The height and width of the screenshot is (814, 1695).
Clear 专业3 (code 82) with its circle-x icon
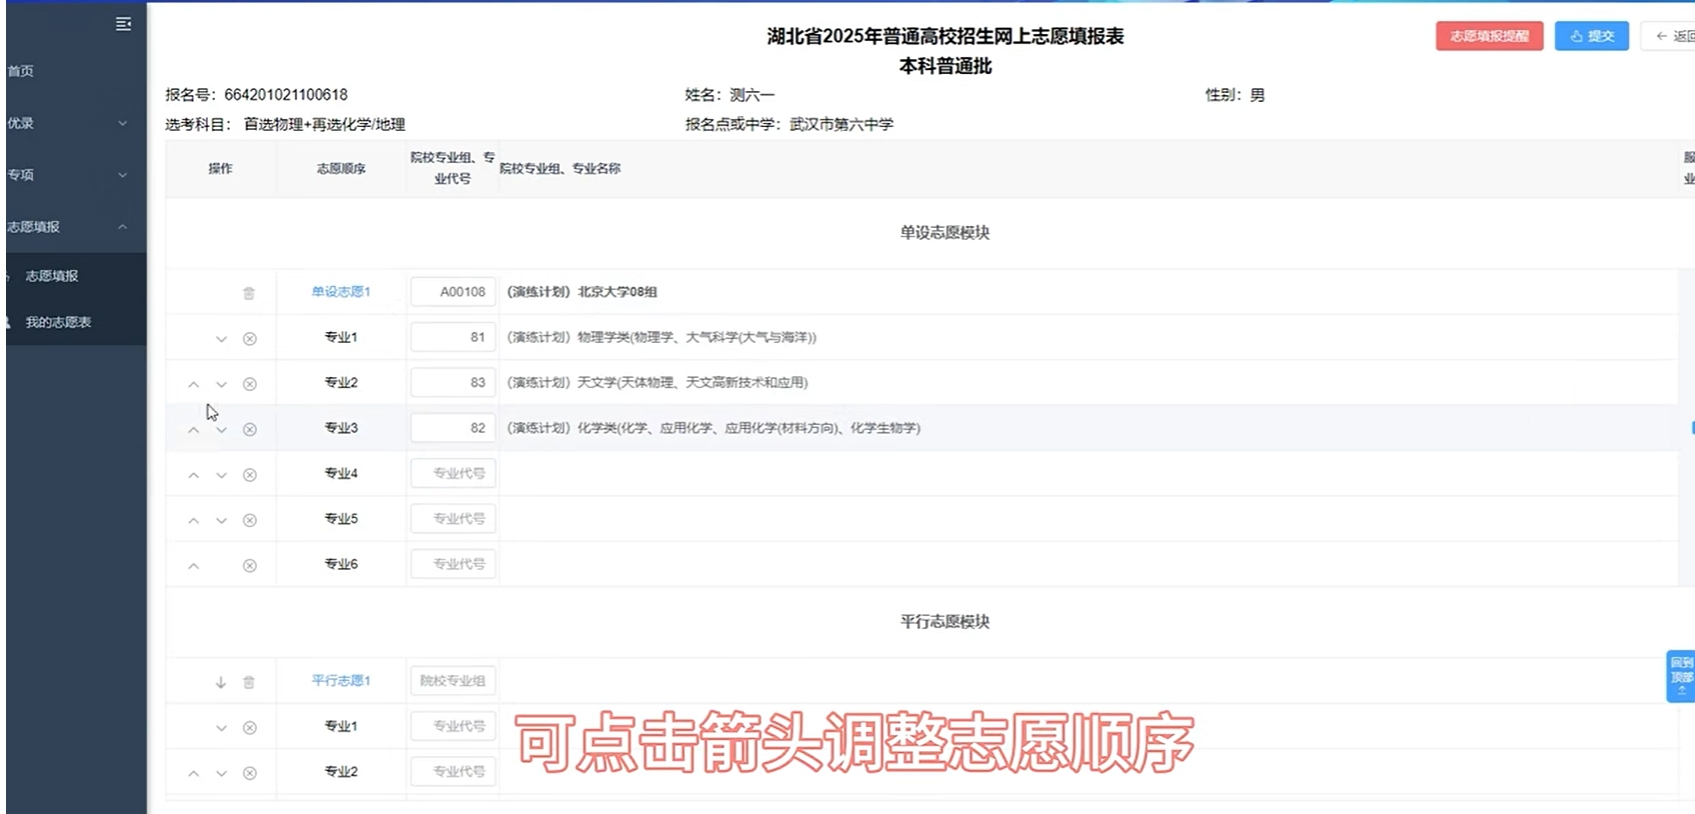250,429
